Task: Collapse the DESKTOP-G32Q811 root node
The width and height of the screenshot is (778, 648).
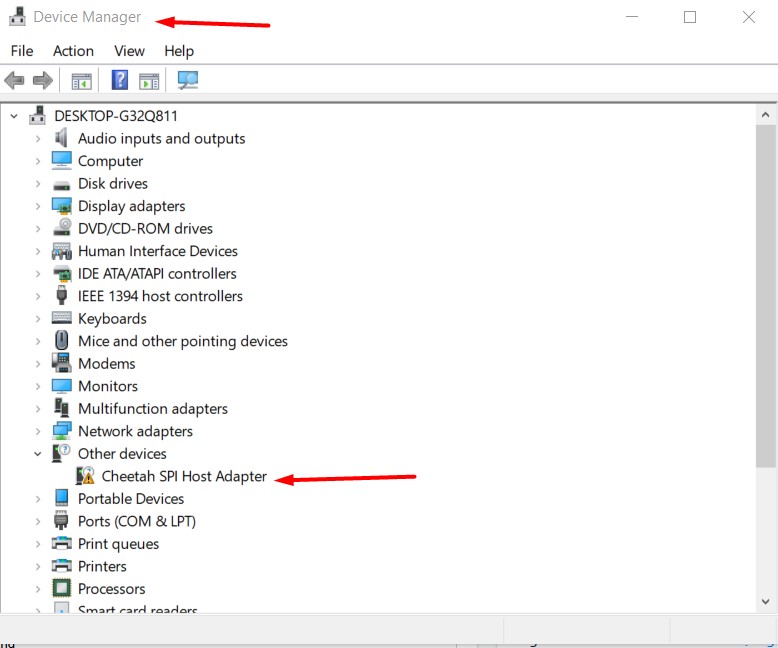Action: 14,116
